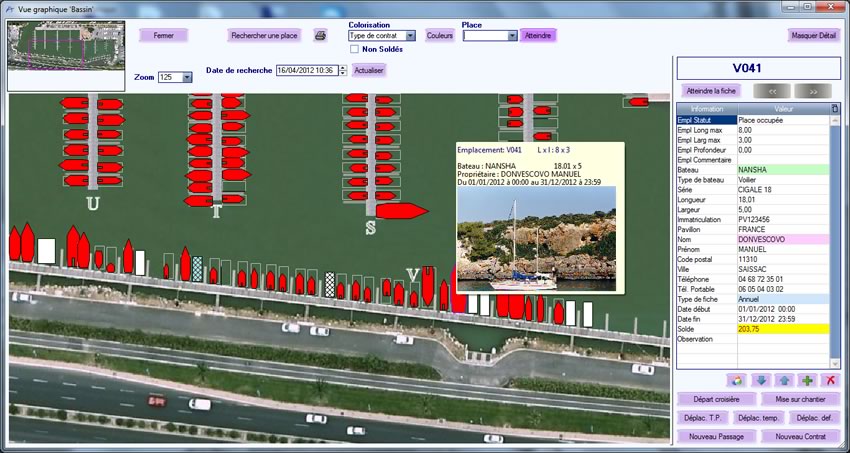Click the large white empty berth at far left
The height and width of the screenshot is (453, 850).
pos(47,251)
